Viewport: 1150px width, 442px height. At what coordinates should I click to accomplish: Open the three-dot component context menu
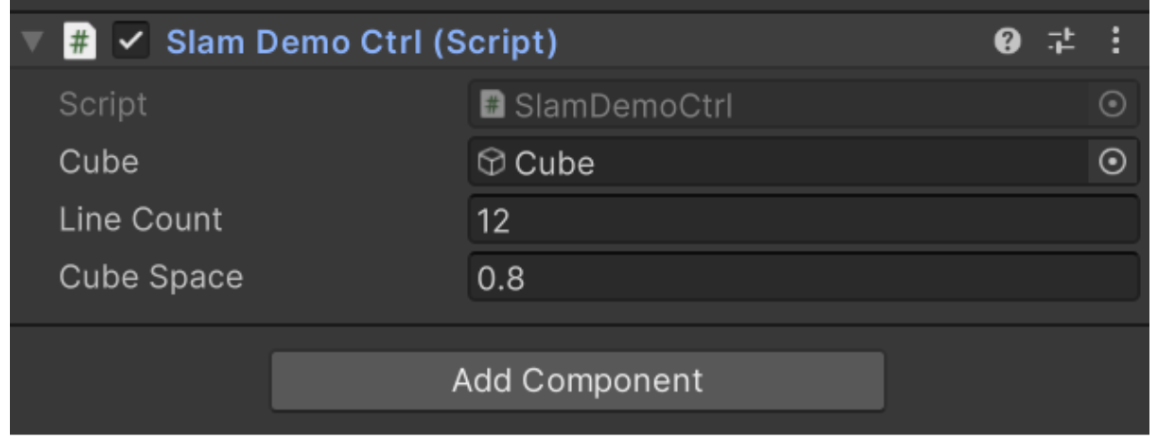tap(1116, 42)
